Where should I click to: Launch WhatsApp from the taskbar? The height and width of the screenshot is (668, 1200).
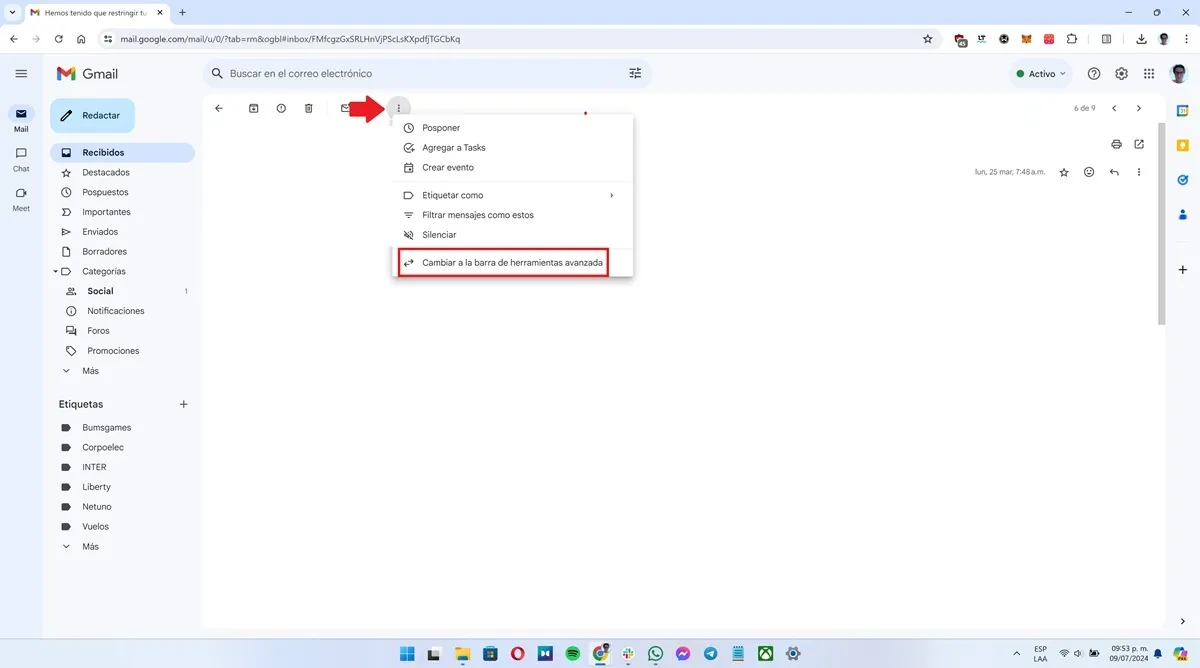[655, 653]
